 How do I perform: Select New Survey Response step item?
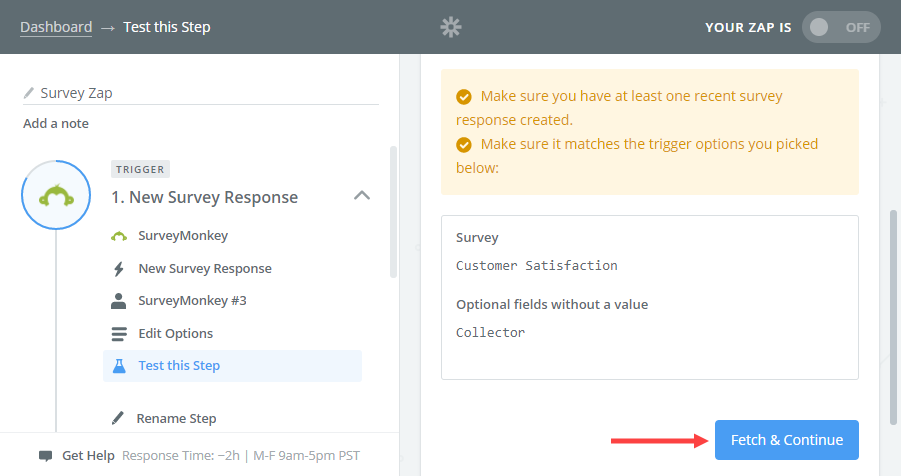pyautogui.click(x=205, y=268)
